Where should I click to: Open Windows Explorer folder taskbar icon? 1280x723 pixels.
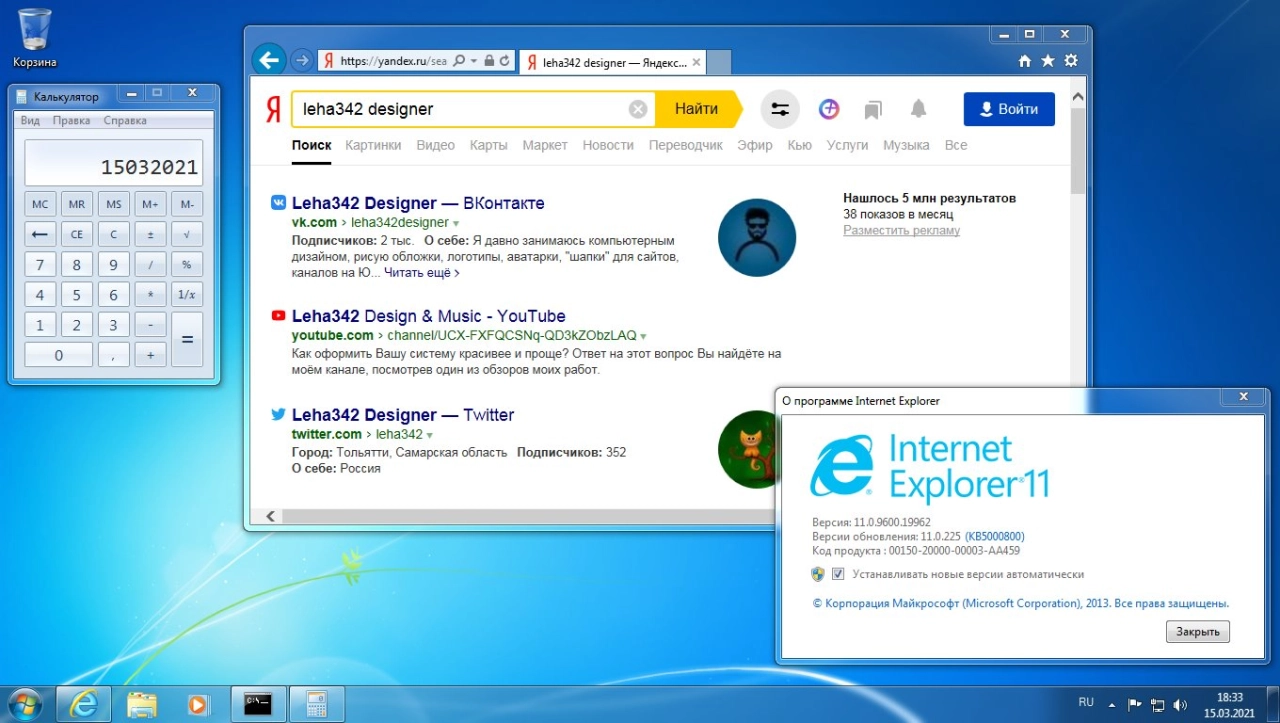[142, 704]
